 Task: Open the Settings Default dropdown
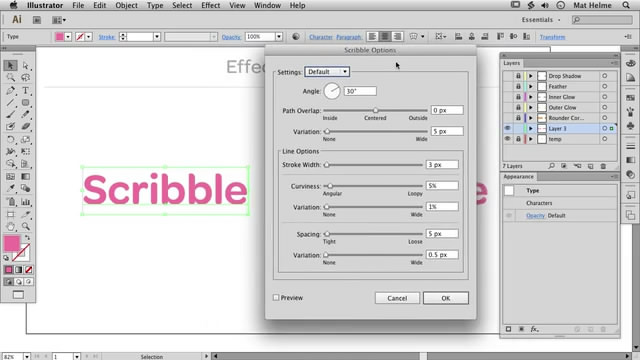pyautogui.click(x=327, y=72)
